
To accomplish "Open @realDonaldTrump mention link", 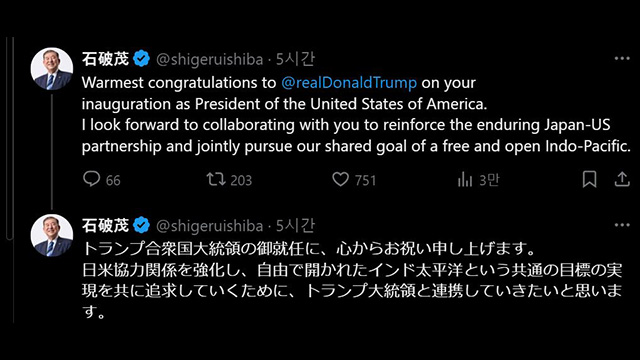I will click(x=349, y=83).
